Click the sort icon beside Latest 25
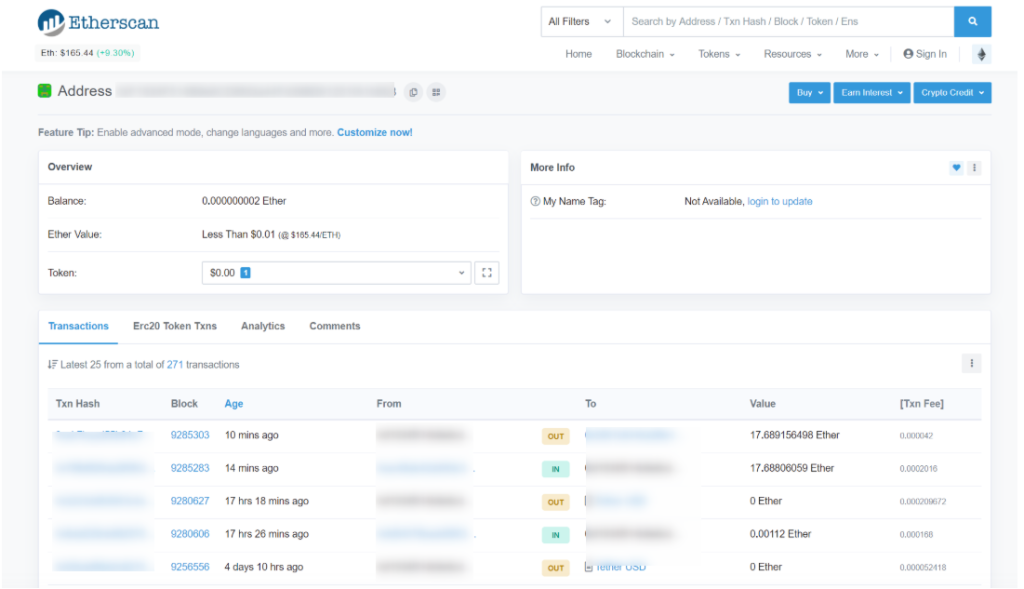This screenshot has width=1024, height=589. pyautogui.click(x=52, y=364)
